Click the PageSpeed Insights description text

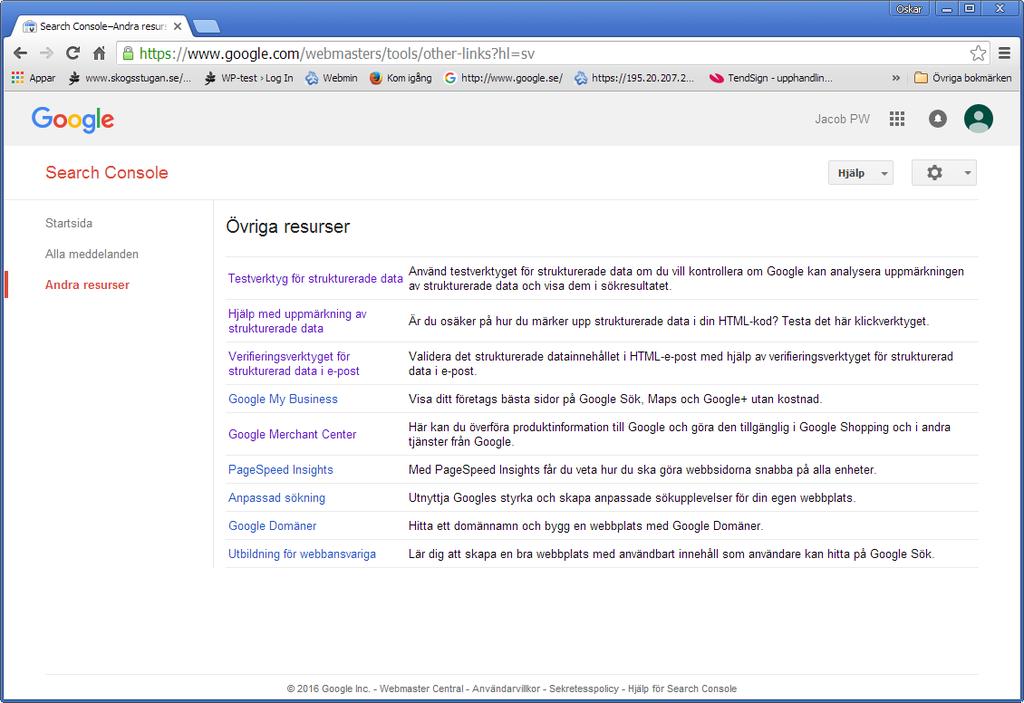[x=642, y=470]
